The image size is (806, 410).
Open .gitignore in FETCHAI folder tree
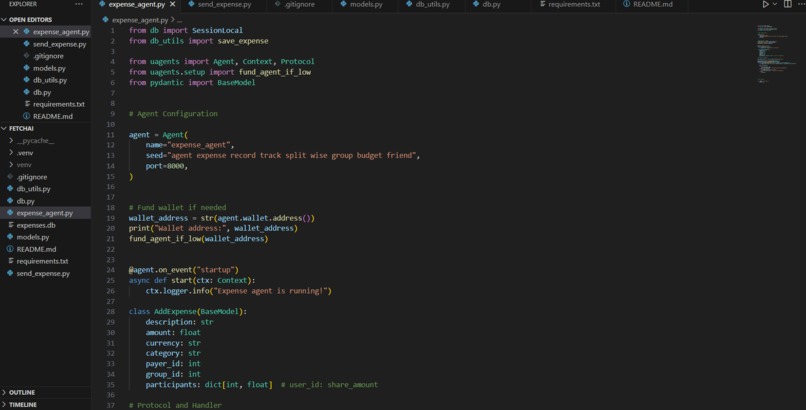[31, 177]
